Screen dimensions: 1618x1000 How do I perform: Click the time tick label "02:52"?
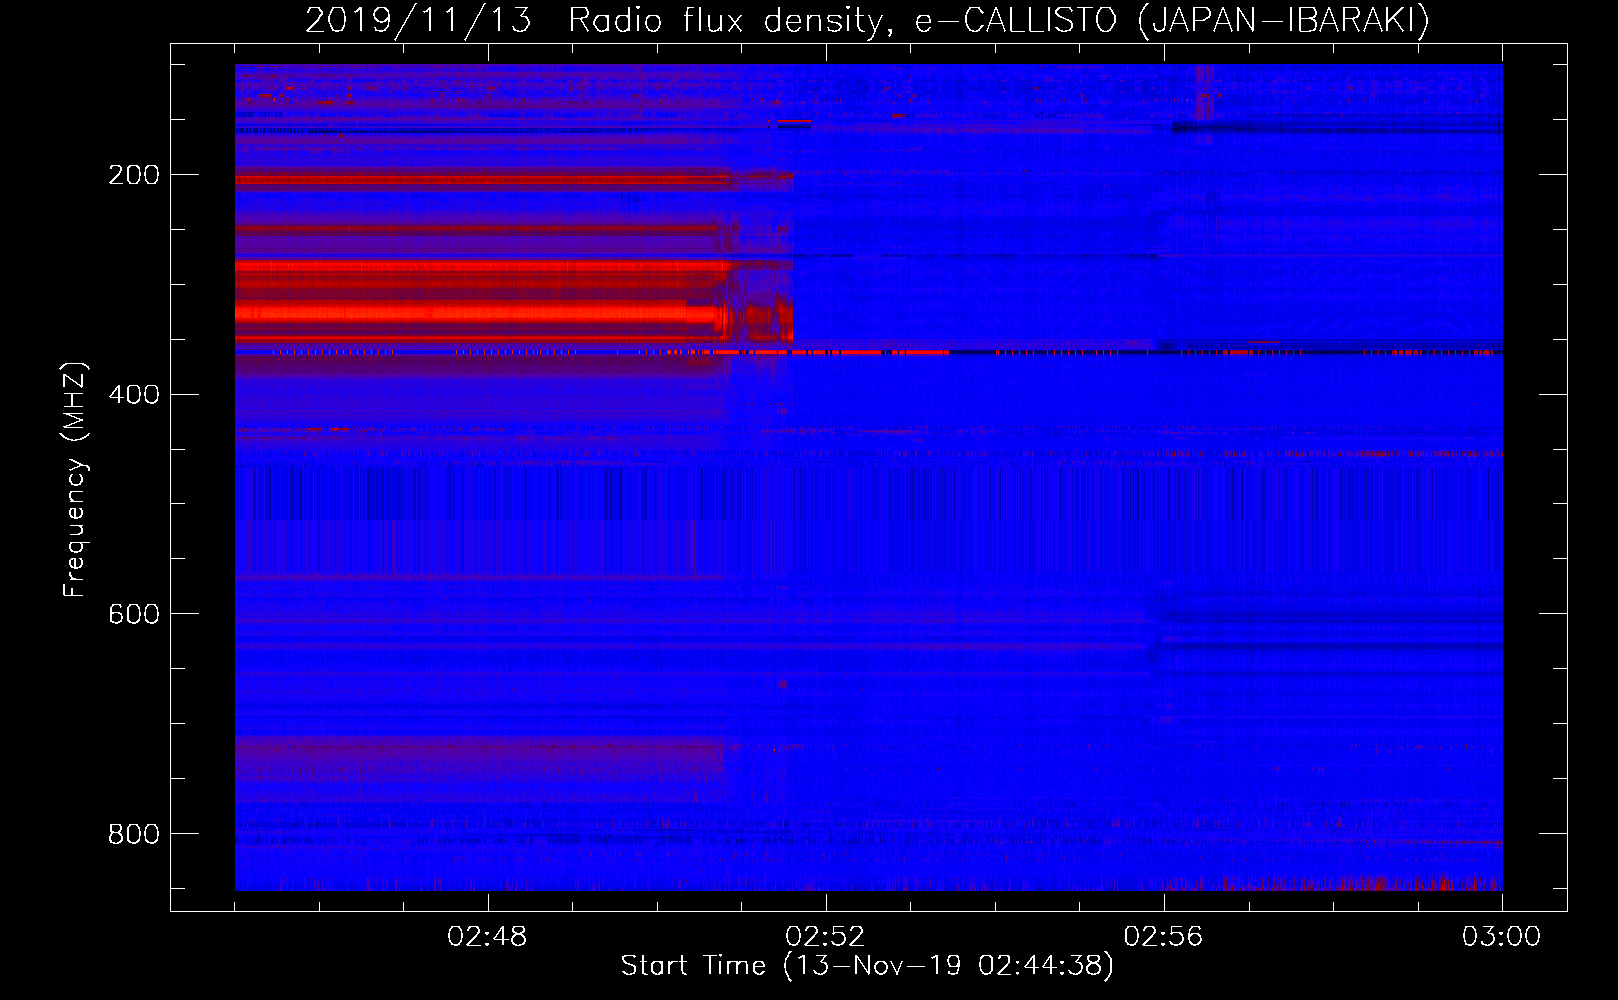coord(825,937)
